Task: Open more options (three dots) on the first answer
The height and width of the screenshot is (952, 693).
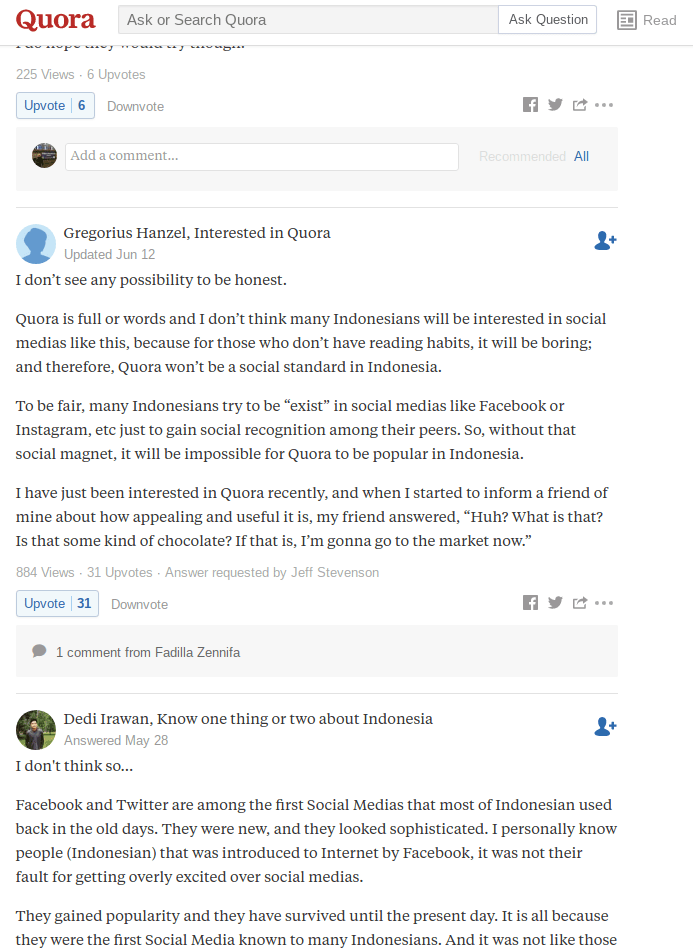Action: click(x=604, y=105)
